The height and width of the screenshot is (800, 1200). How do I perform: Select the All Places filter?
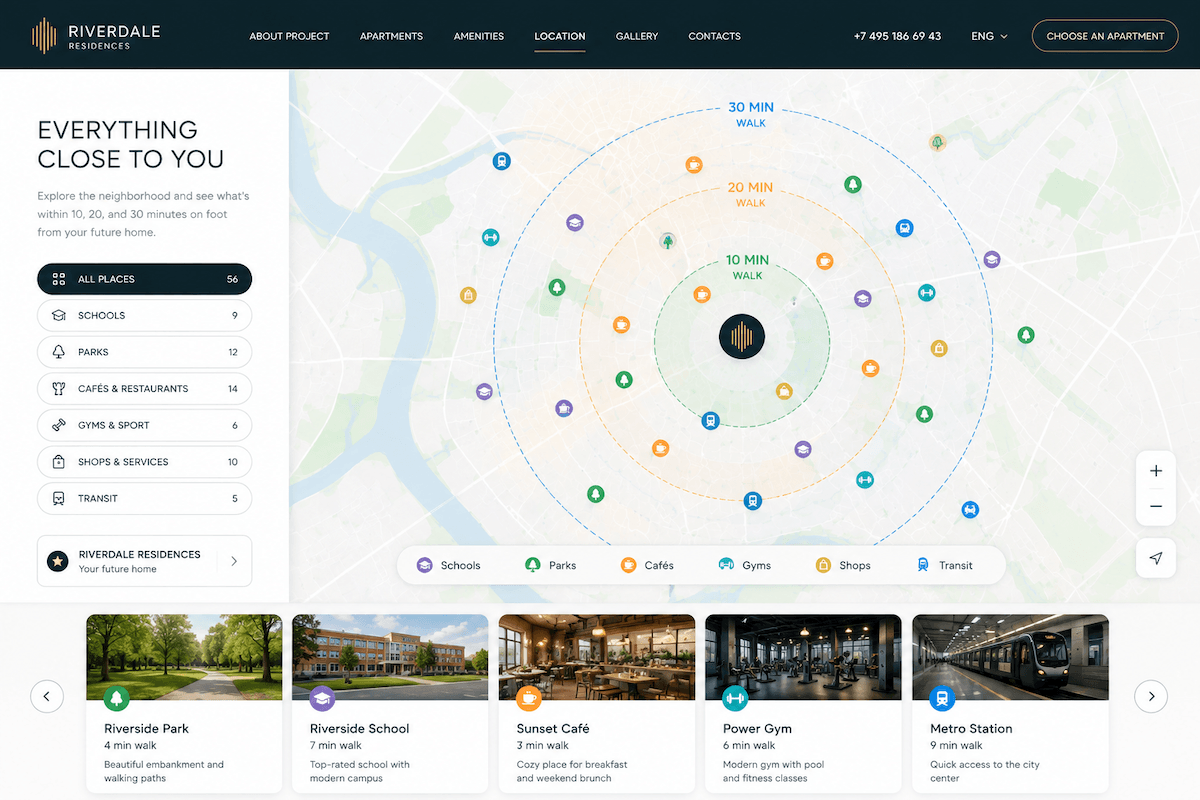tap(144, 279)
